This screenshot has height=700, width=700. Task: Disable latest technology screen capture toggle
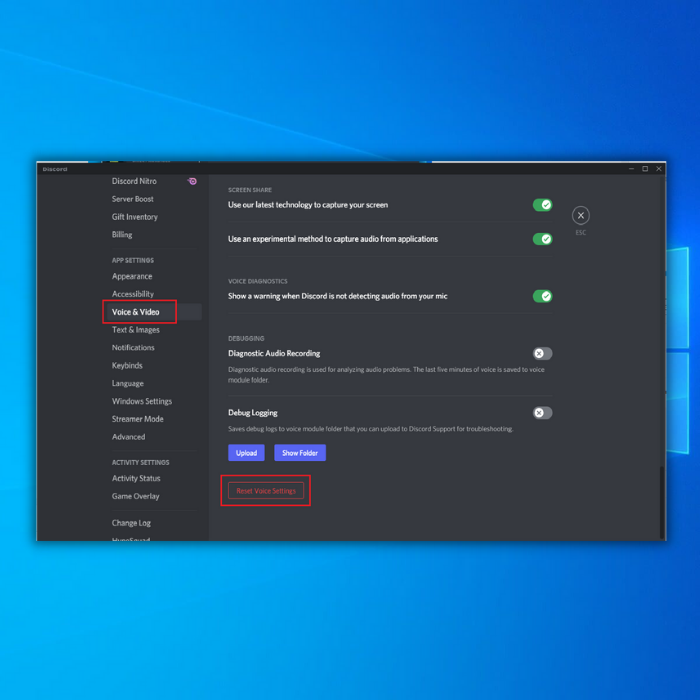(542, 205)
